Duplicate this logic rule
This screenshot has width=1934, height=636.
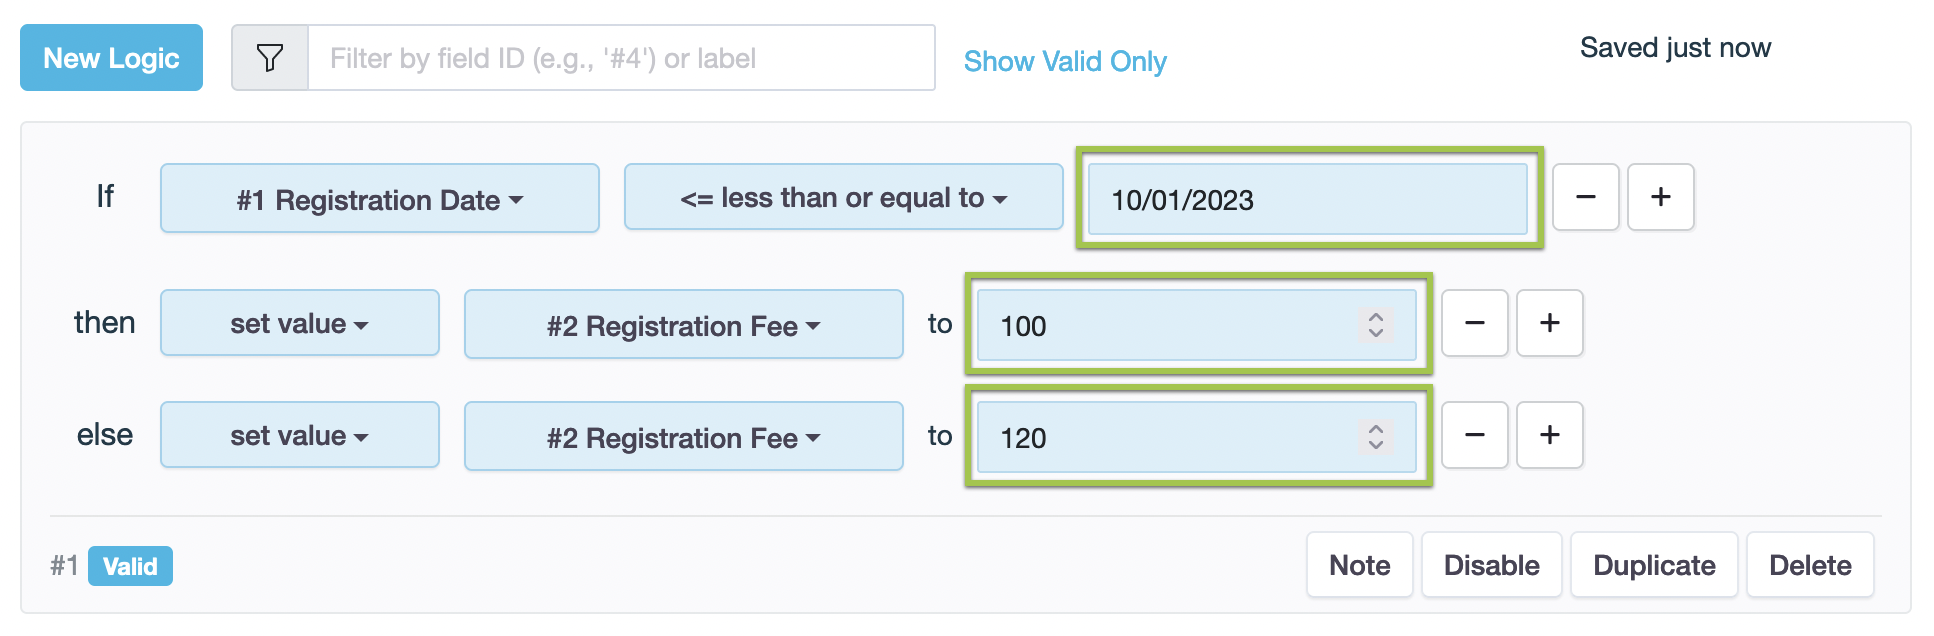[x=1653, y=565]
